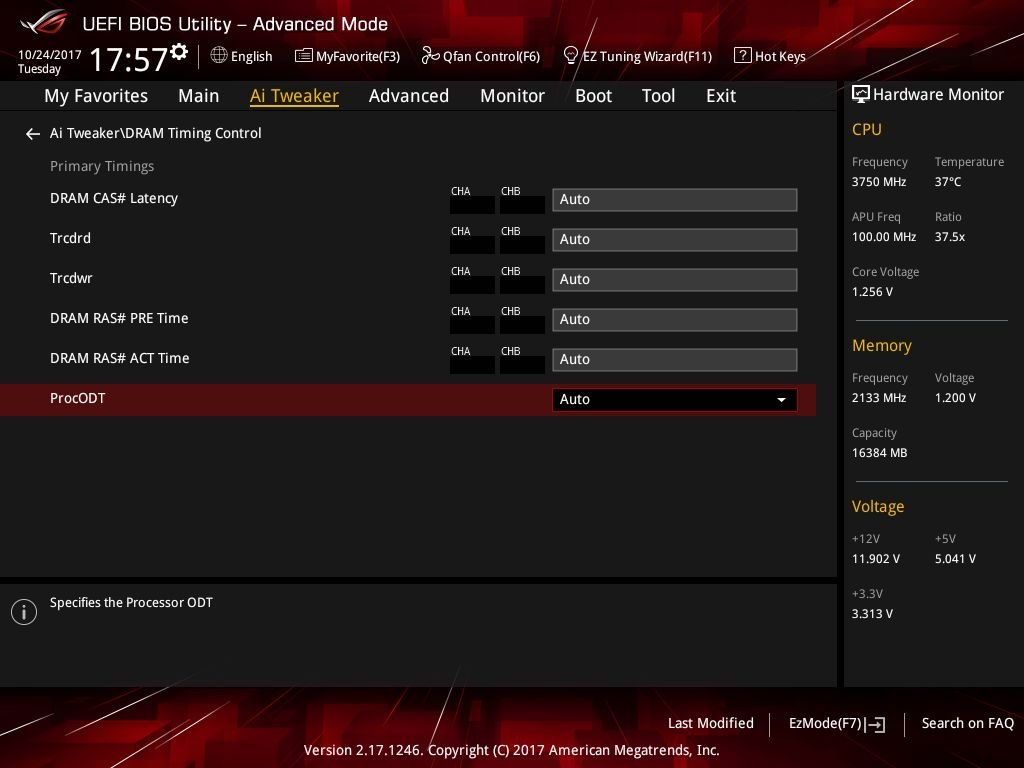
Task: Click Search on FAQ link
Action: pos(967,724)
